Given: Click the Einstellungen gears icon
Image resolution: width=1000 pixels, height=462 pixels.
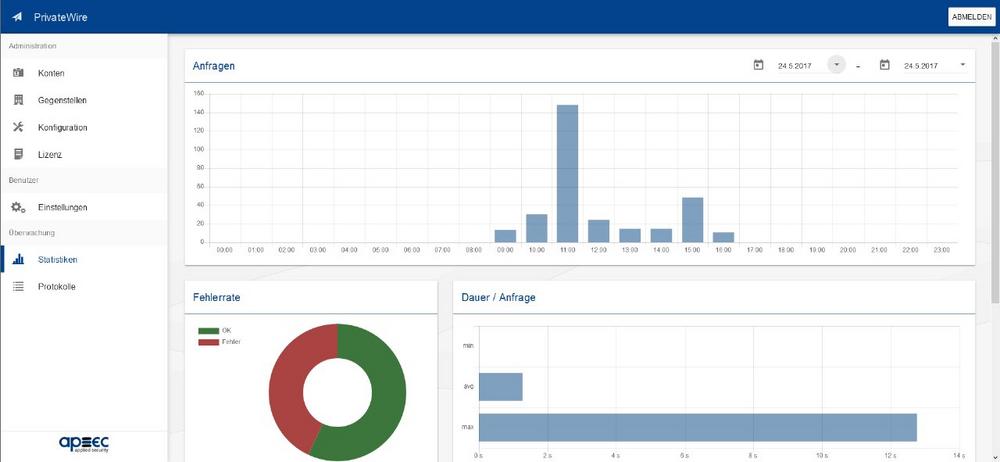Looking at the screenshot, I should 18,207.
